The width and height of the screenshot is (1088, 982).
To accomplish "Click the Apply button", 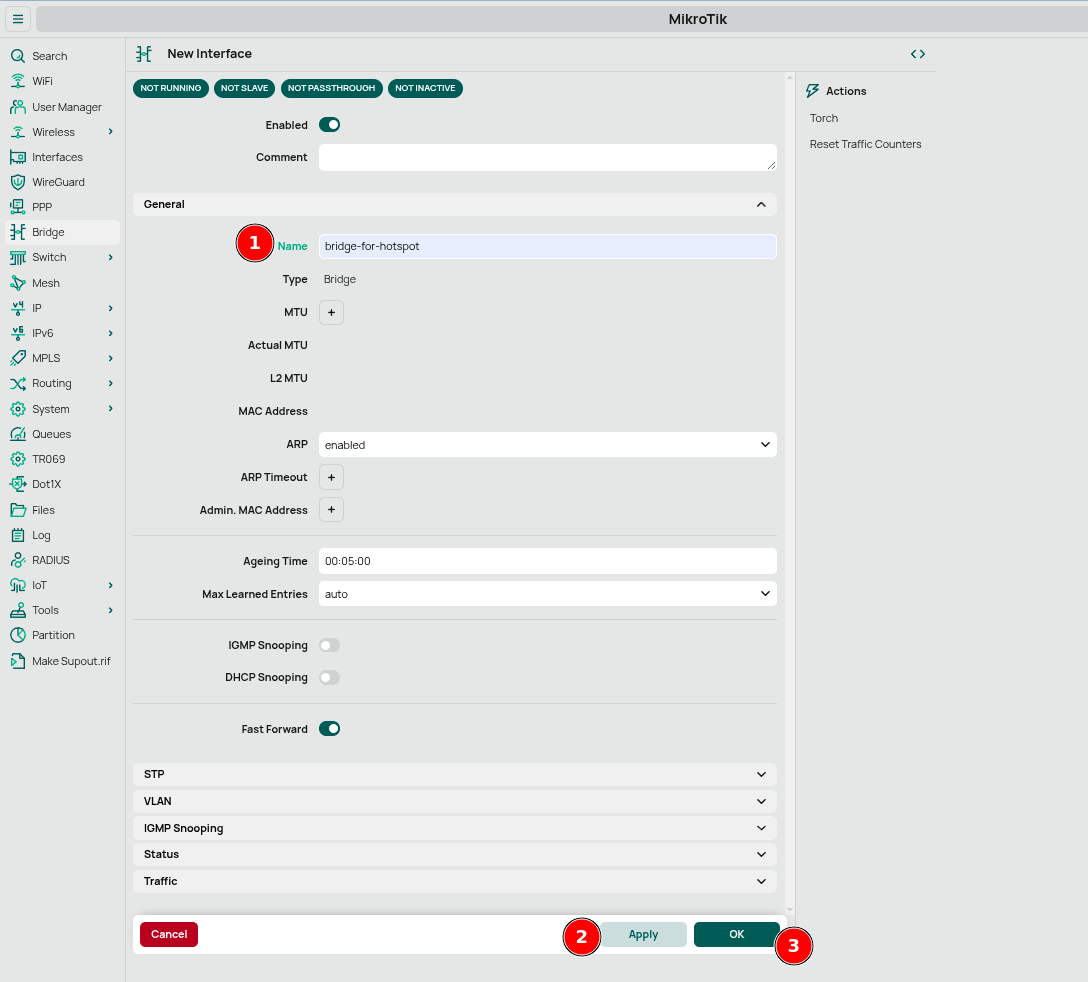I will (x=643, y=934).
